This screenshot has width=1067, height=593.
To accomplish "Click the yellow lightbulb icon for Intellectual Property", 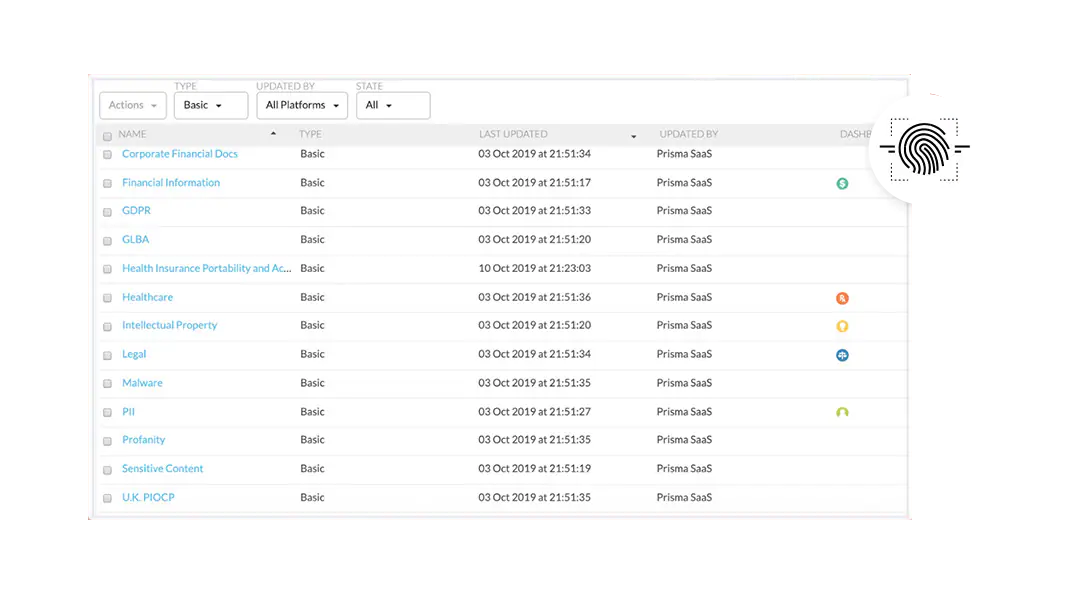I will coord(842,326).
